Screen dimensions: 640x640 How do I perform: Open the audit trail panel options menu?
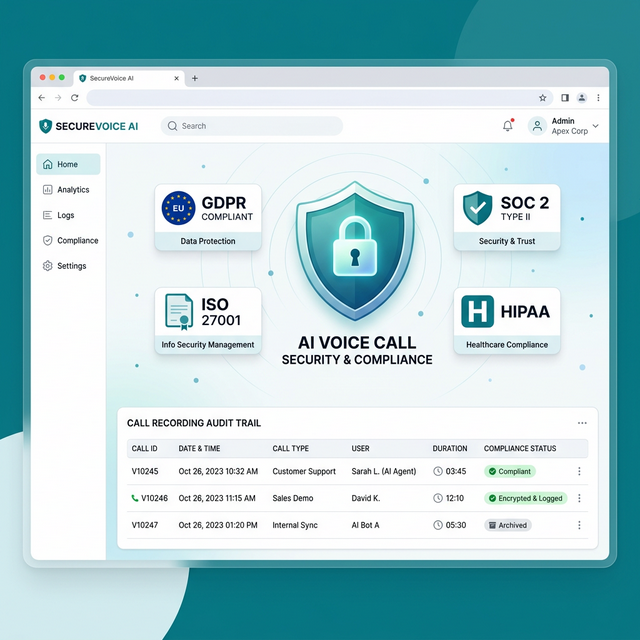582,423
